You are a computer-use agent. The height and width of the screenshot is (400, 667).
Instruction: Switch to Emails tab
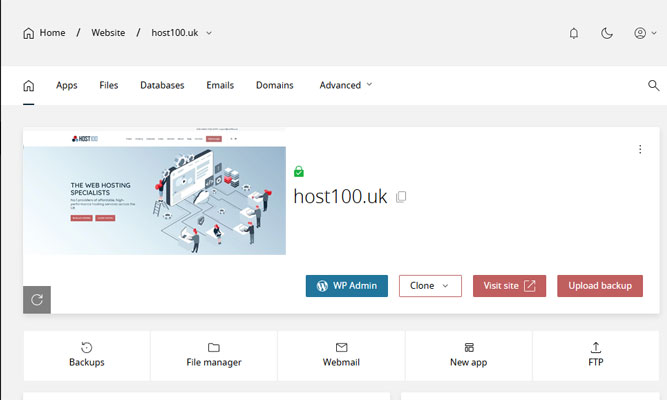(x=220, y=85)
